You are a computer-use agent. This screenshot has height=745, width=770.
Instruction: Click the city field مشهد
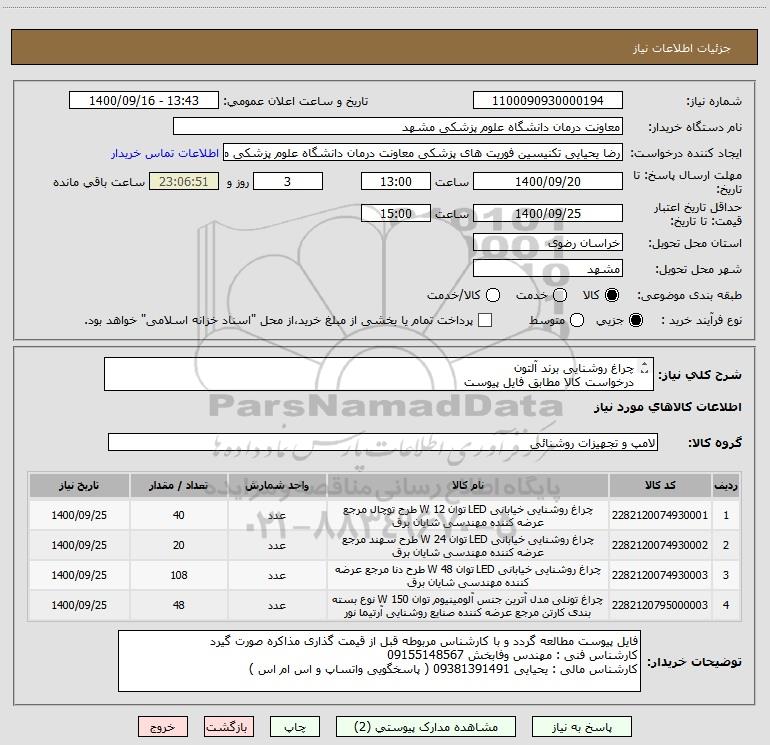[548, 269]
